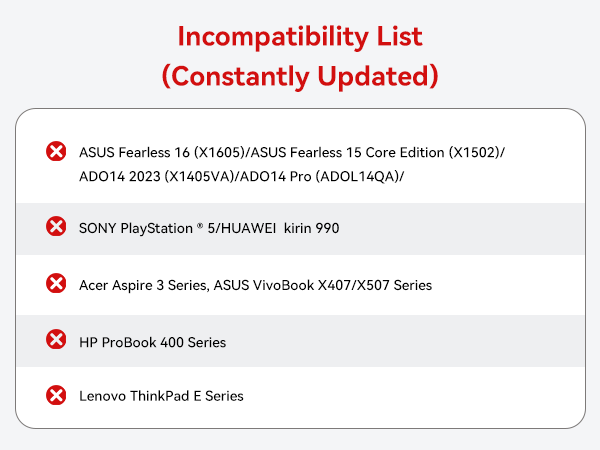The width and height of the screenshot is (600, 450).
Task: Click the red X beside HP ProBook 400 Series
Action: tap(56, 340)
